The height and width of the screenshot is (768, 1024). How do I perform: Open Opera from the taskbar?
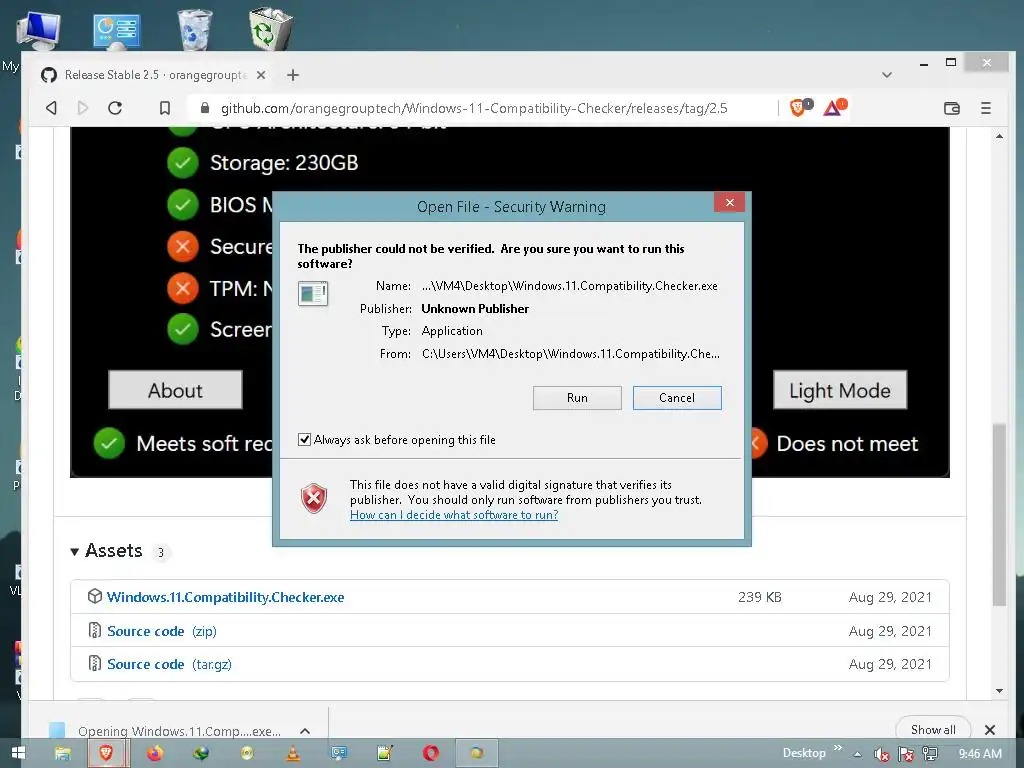[430, 753]
